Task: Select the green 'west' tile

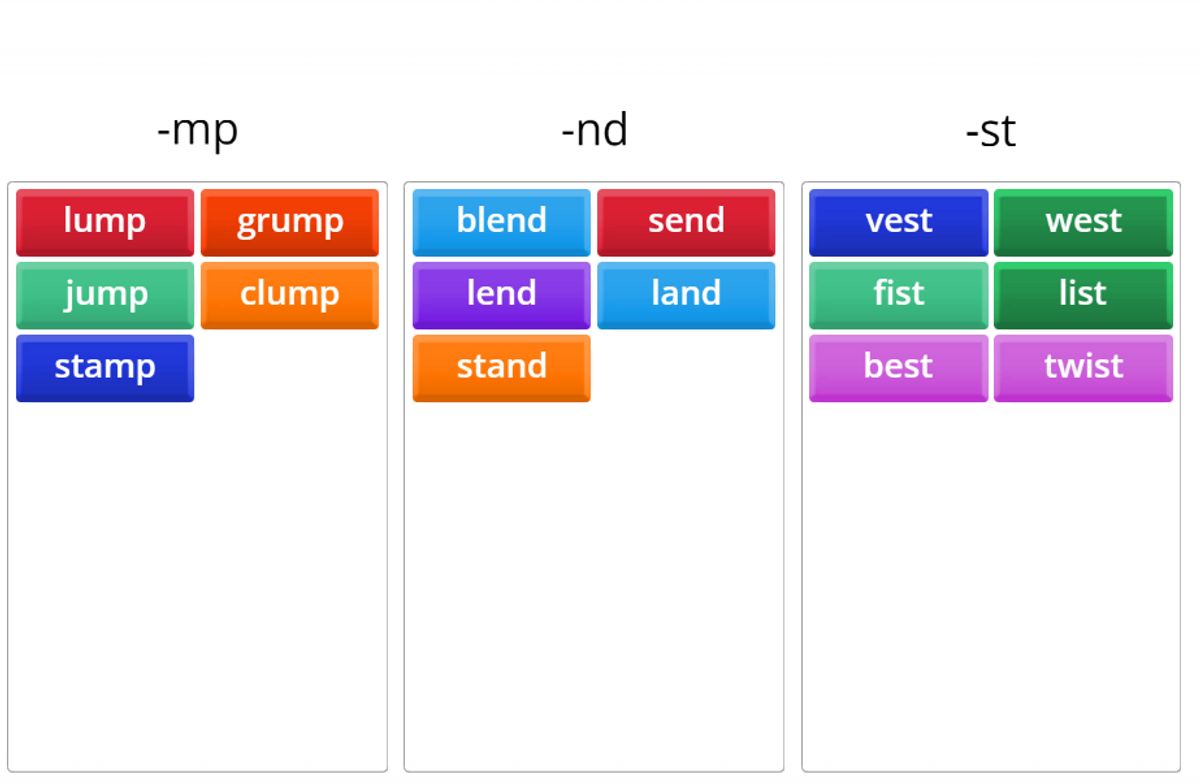Action: (1083, 222)
